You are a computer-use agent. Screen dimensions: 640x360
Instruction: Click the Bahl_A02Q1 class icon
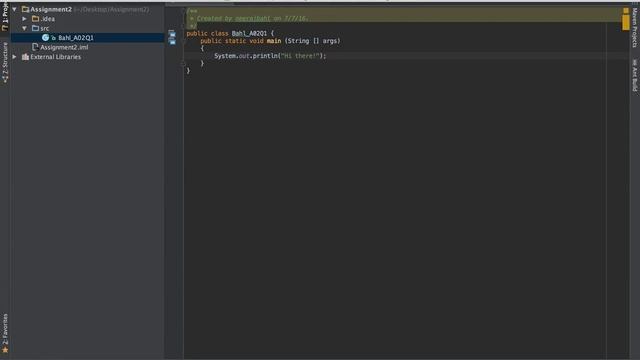pyautogui.click(x=45, y=38)
